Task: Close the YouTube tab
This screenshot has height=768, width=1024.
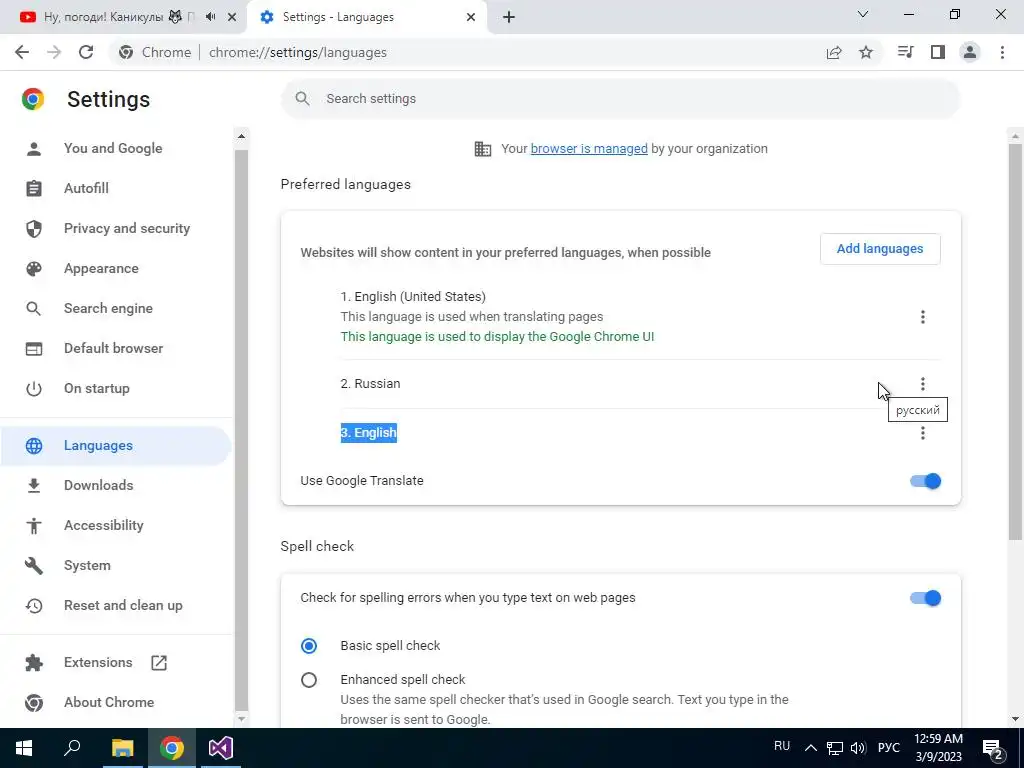Action: tap(232, 17)
